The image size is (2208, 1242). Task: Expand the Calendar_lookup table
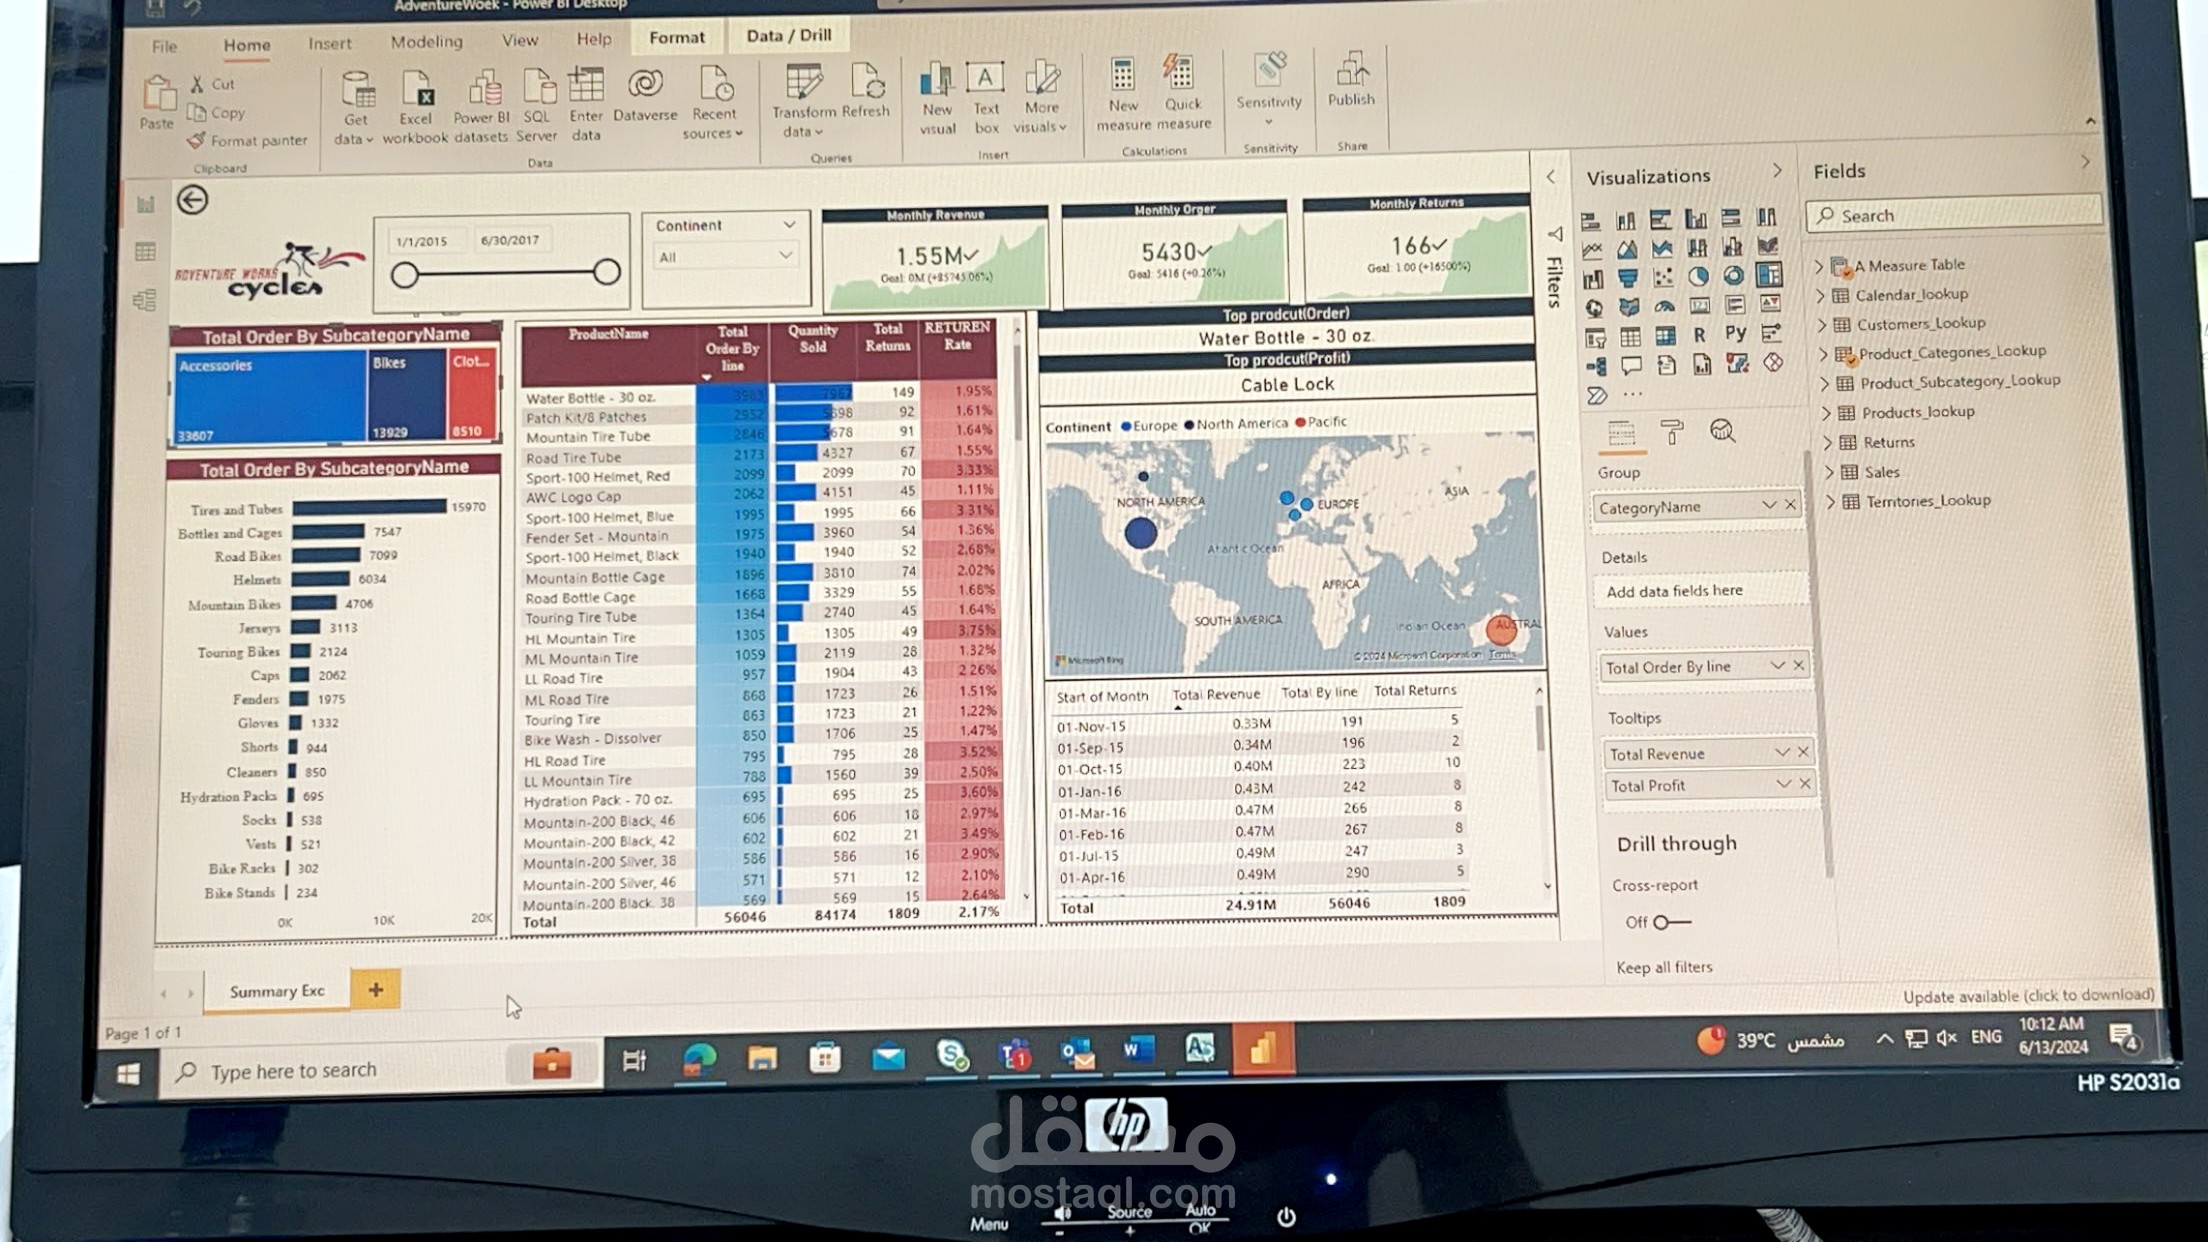click(1820, 295)
